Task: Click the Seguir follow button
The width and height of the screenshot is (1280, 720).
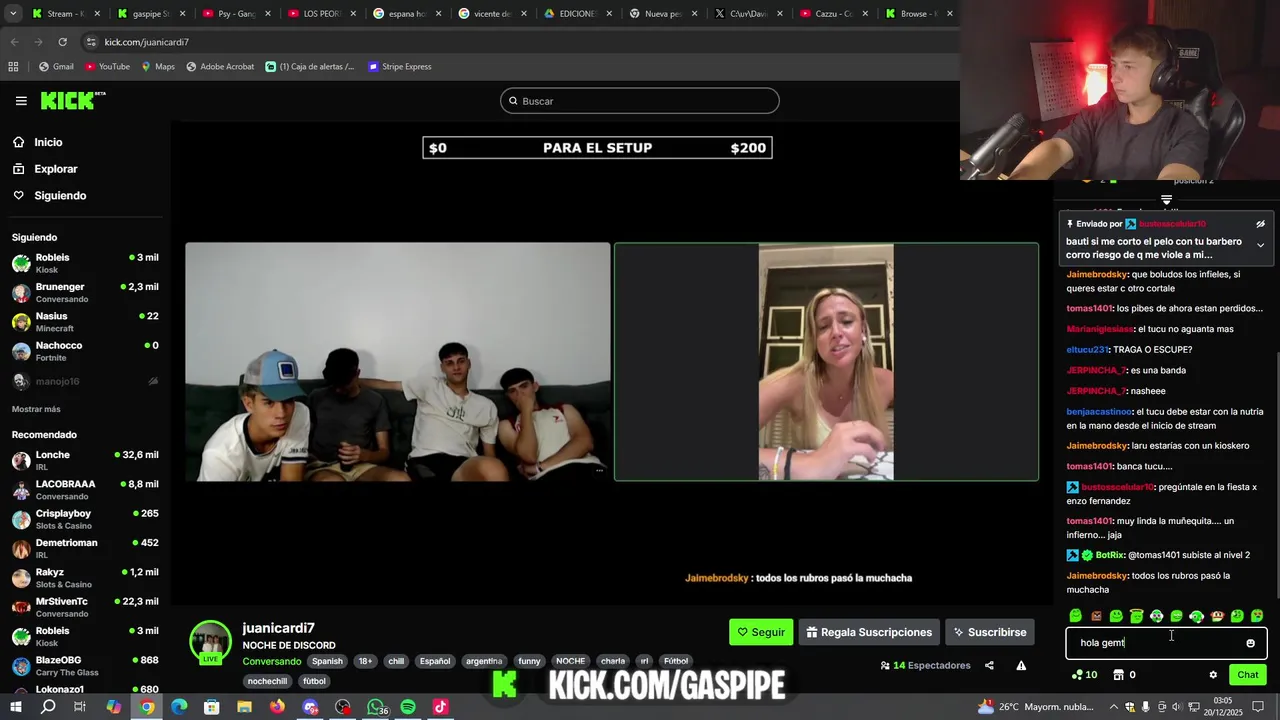Action: tap(761, 632)
